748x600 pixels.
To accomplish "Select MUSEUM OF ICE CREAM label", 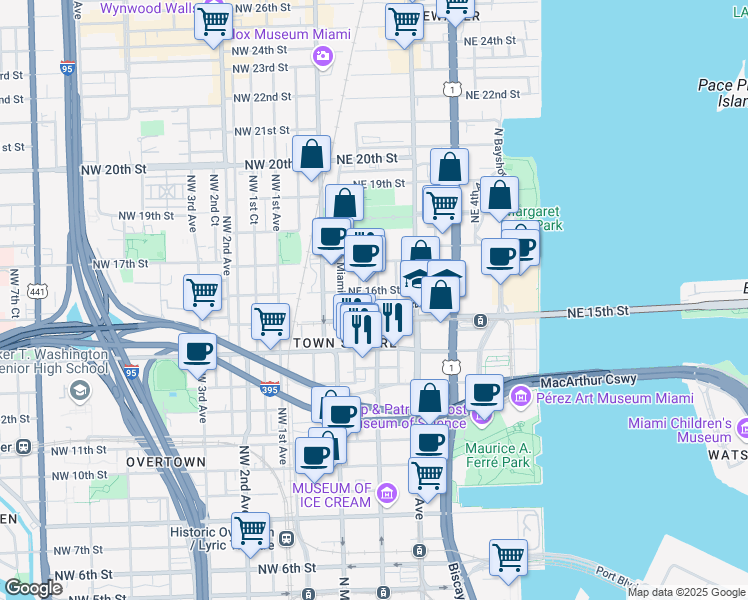I will 332,495.
